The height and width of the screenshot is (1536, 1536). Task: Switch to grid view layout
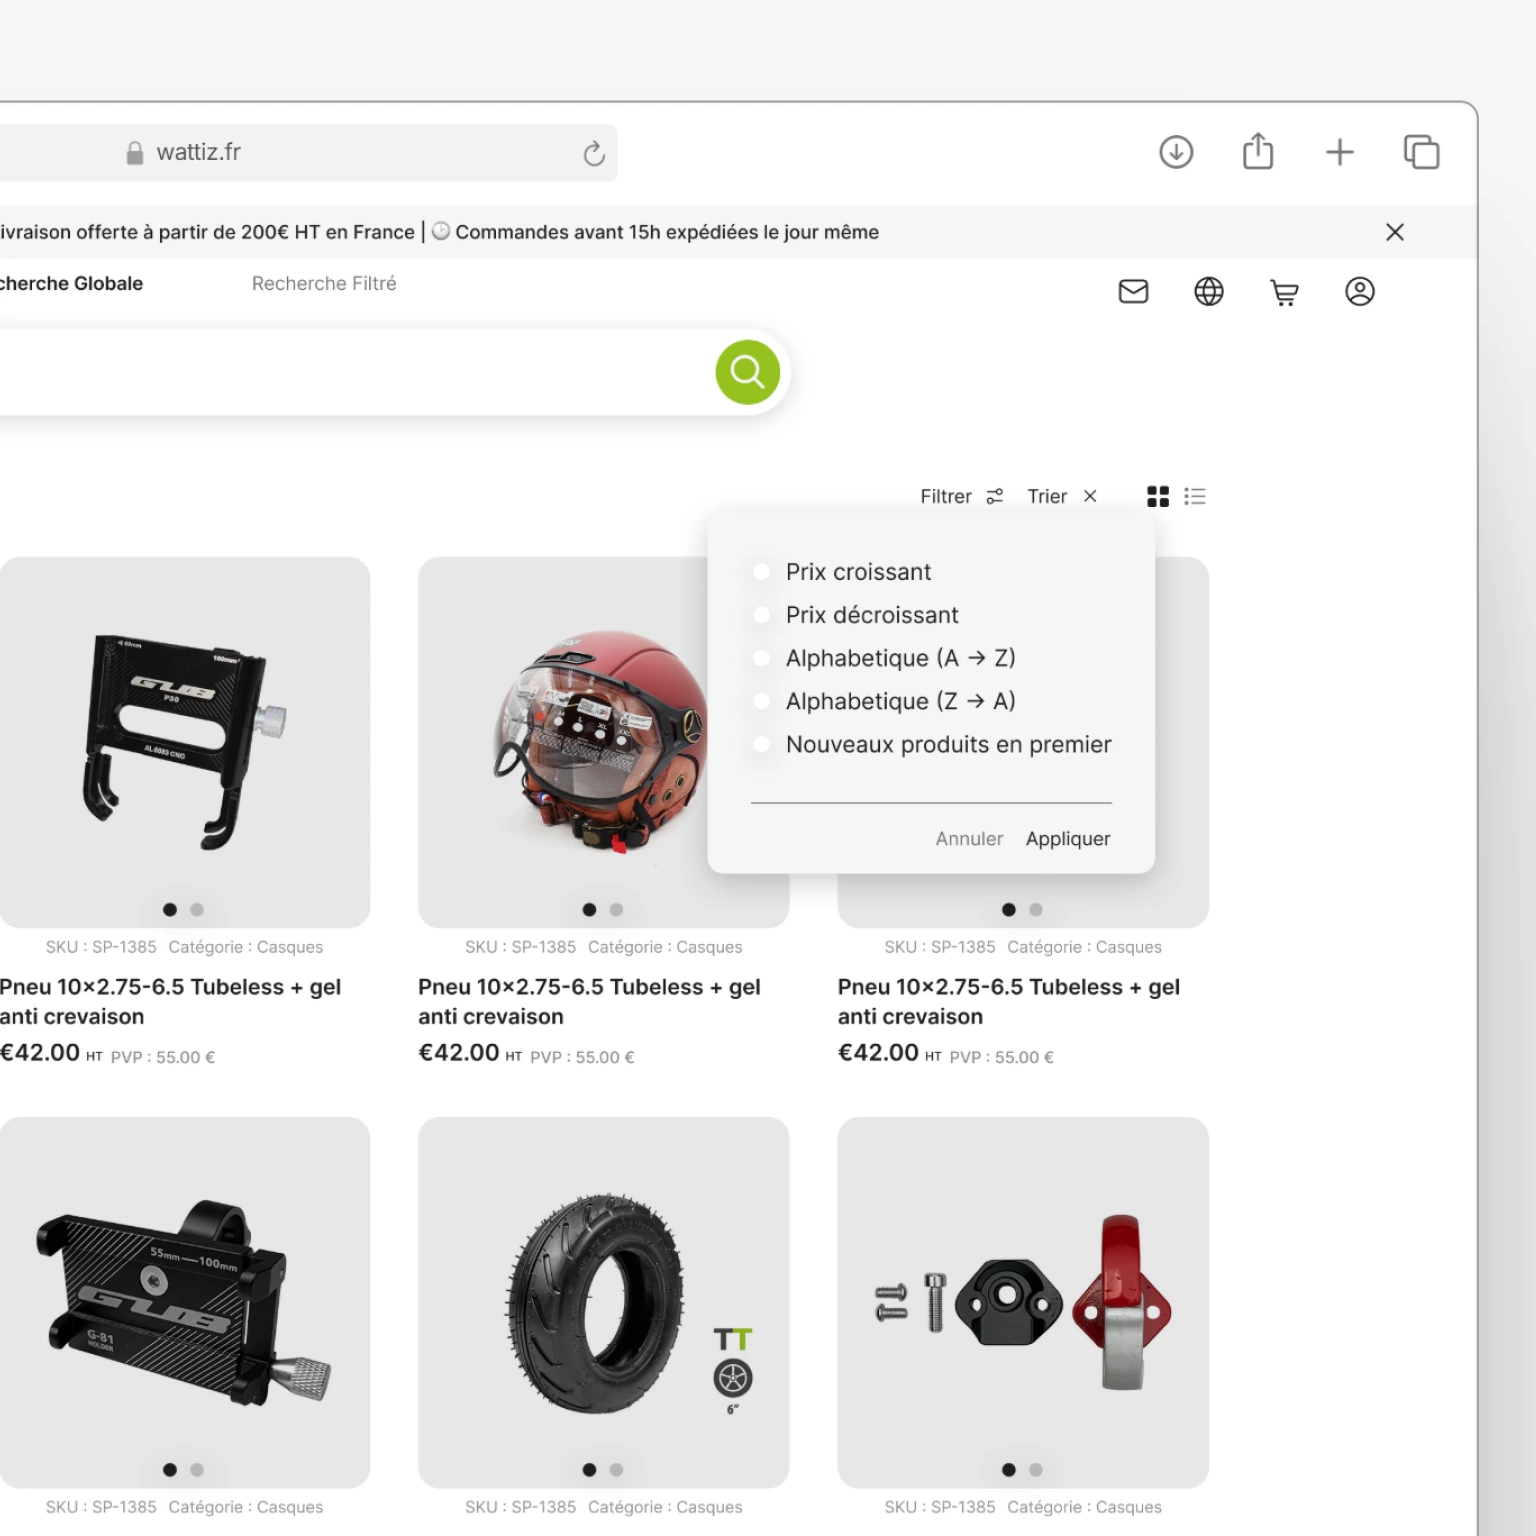coord(1158,497)
